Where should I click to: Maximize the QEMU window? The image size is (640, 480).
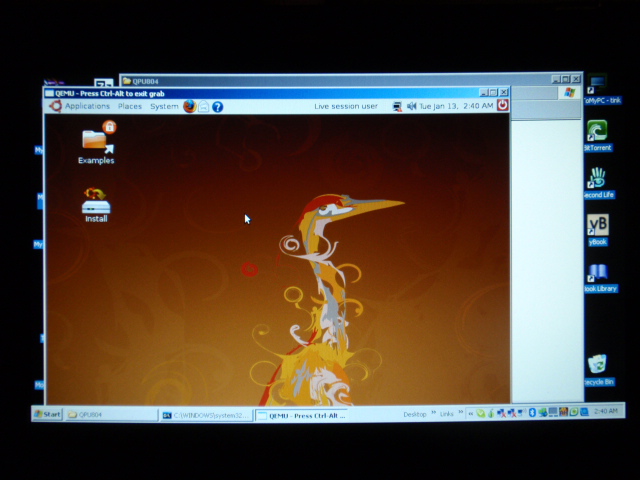pyautogui.click(x=493, y=93)
